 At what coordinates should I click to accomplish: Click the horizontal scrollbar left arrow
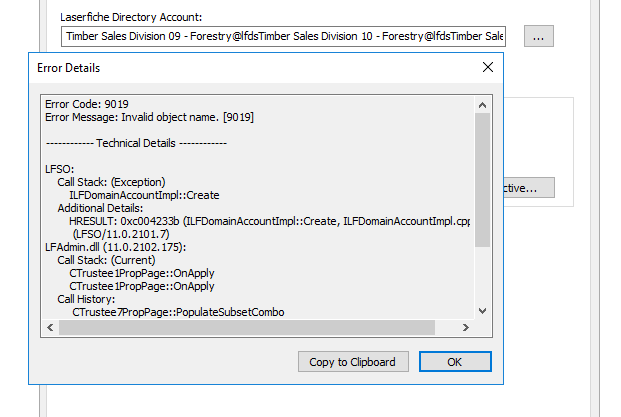50,328
